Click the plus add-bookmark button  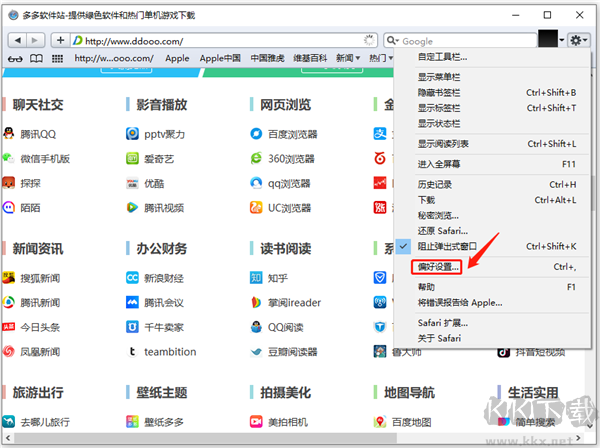[x=60, y=40]
